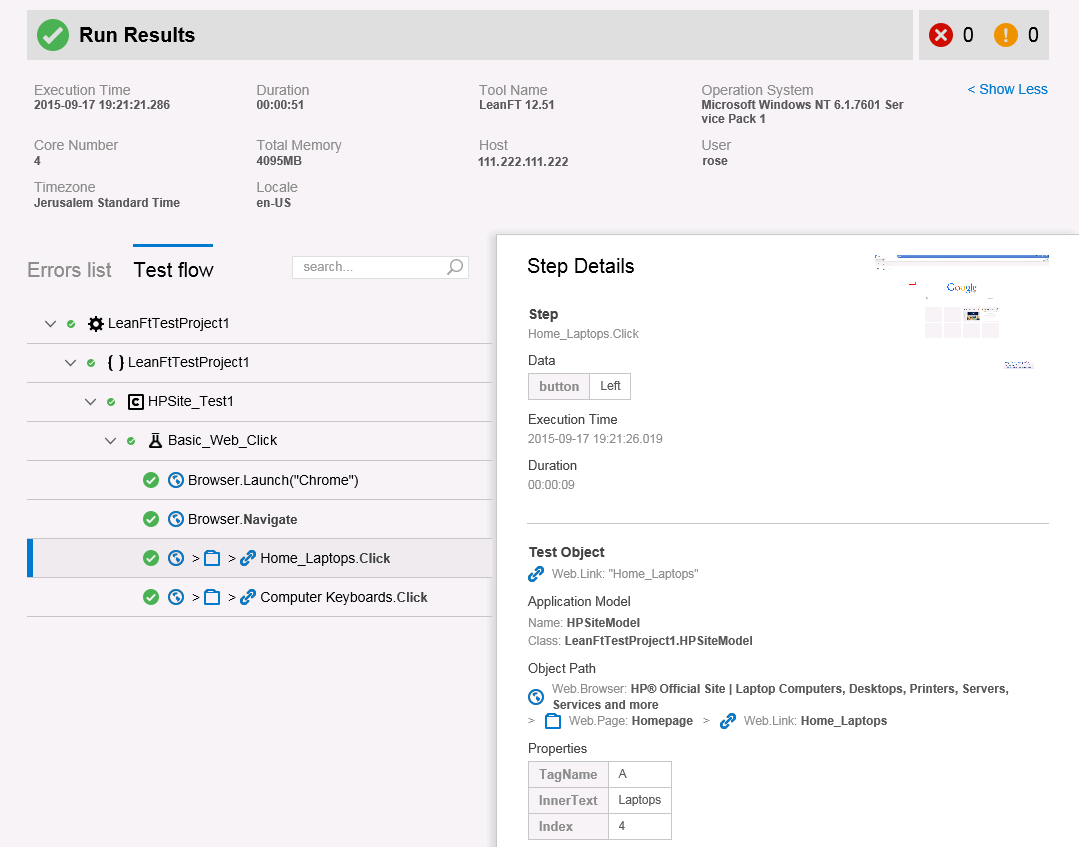Click the gear icon beside the top LeanFtTestProject1
Image resolution: width=1079 pixels, height=847 pixels.
(96, 324)
